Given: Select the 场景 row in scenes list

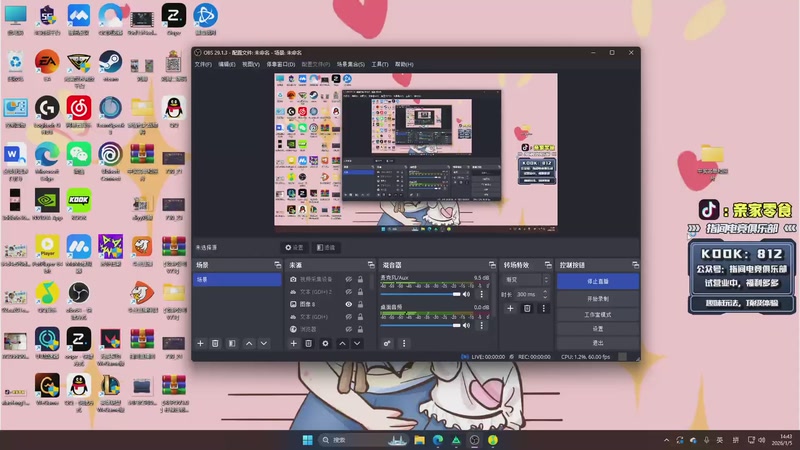Looking at the screenshot, I should [237, 280].
